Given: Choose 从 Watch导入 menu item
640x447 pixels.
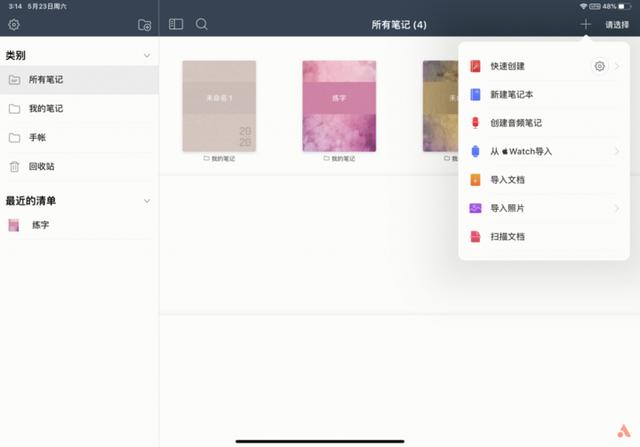Looking at the screenshot, I should (x=544, y=151).
